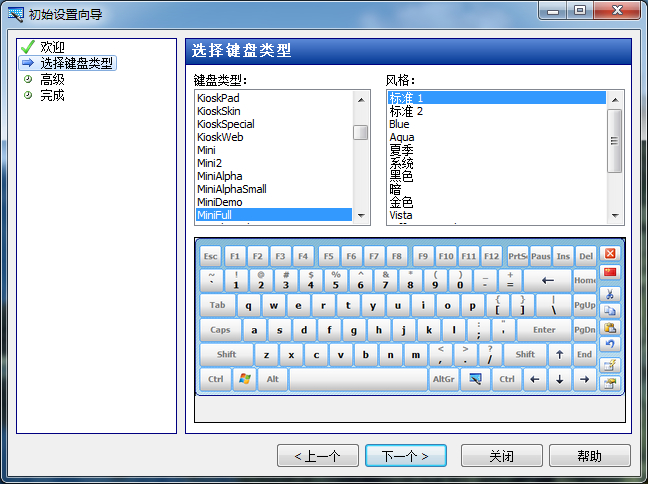Select KioskPad keyboard type

coord(274,98)
